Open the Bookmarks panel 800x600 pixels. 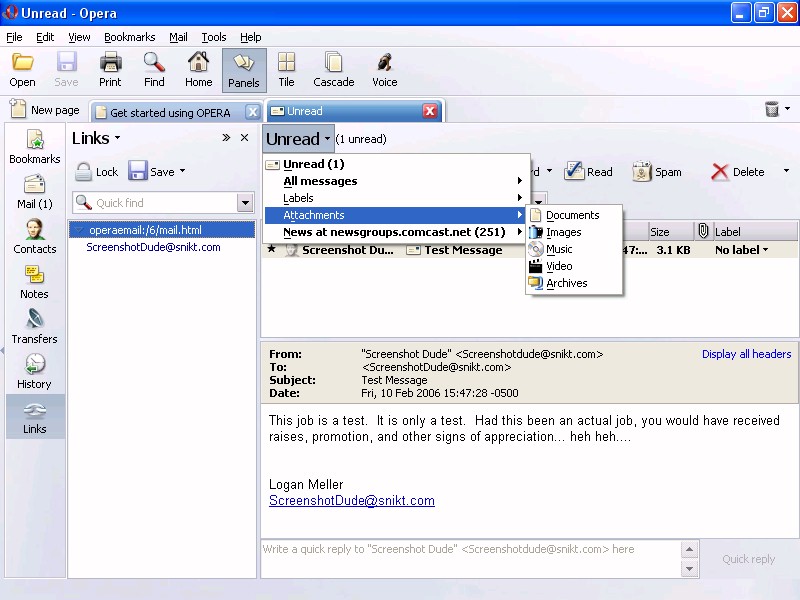(34, 147)
